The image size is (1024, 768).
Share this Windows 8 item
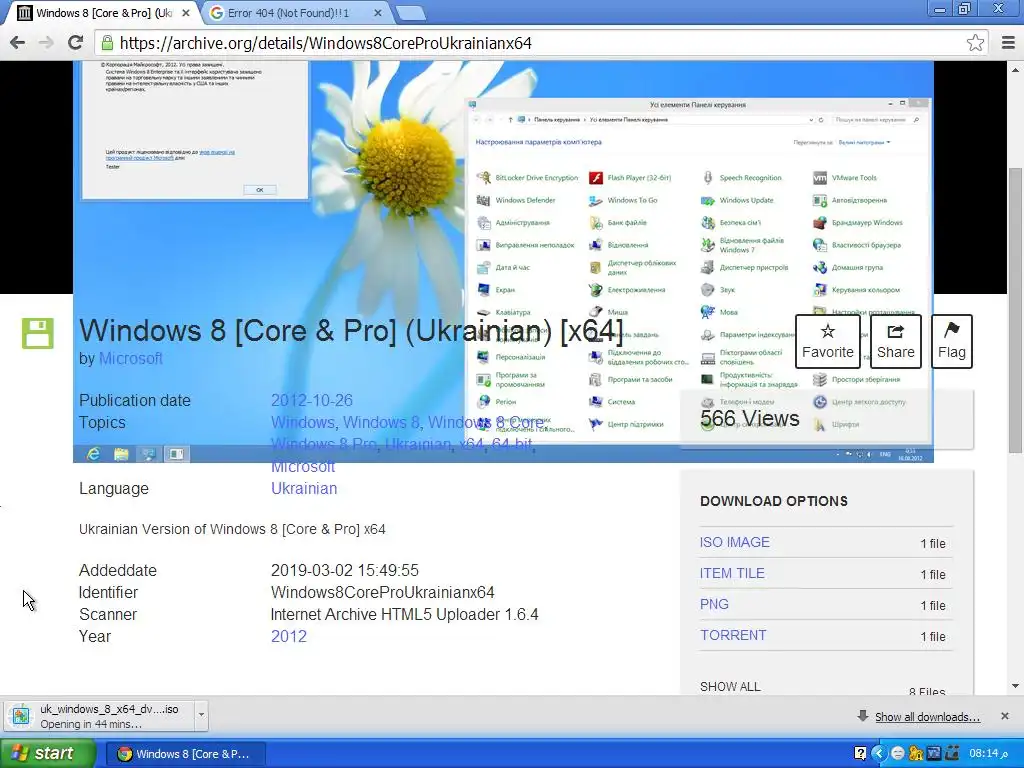tap(895, 342)
